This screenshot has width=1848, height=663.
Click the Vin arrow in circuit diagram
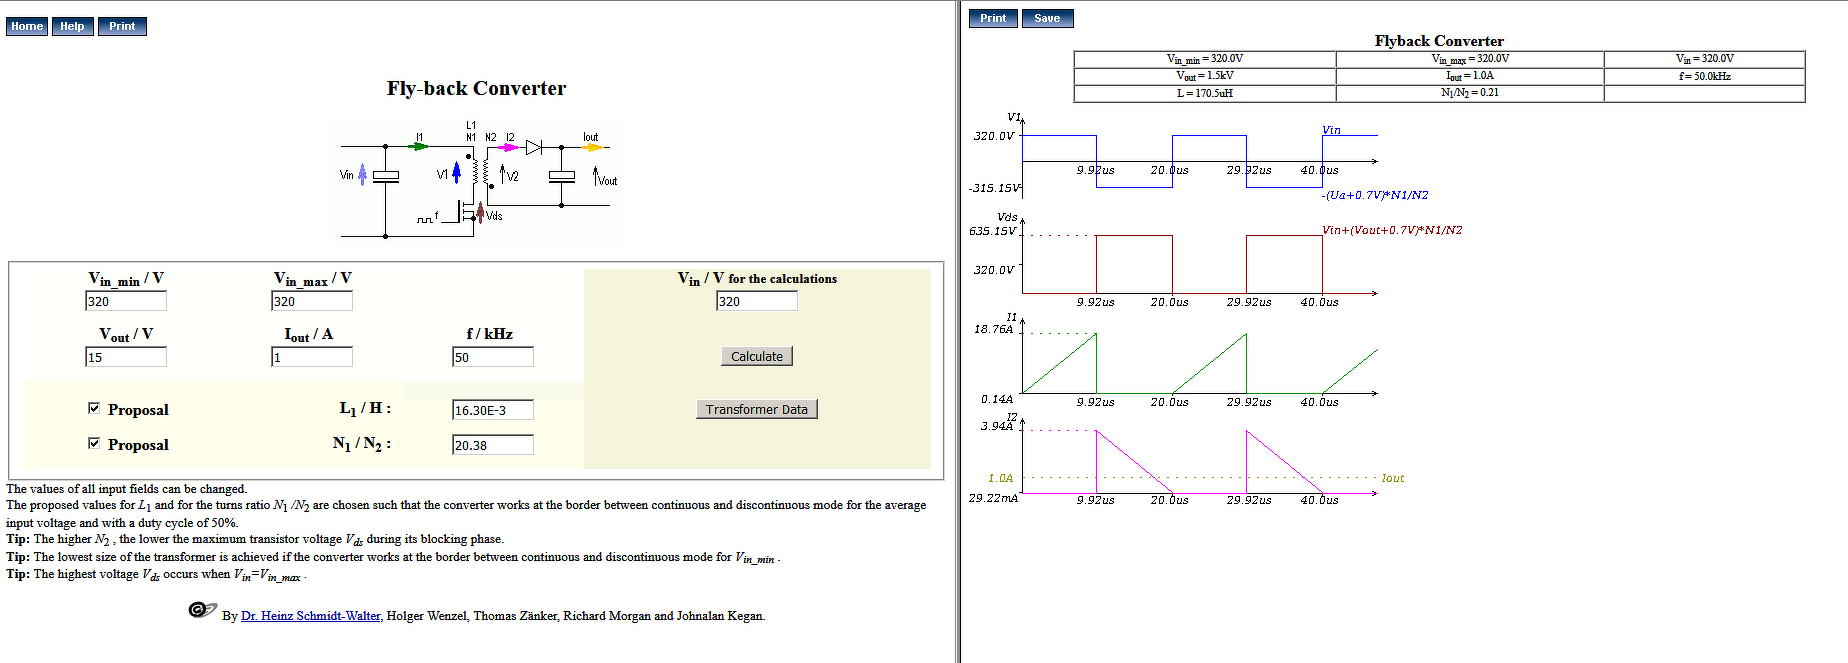point(362,175)
